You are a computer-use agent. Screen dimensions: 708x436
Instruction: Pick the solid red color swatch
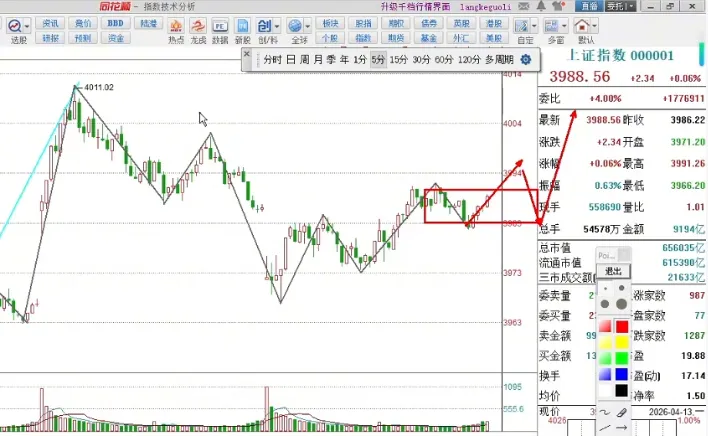pos(622,326)
